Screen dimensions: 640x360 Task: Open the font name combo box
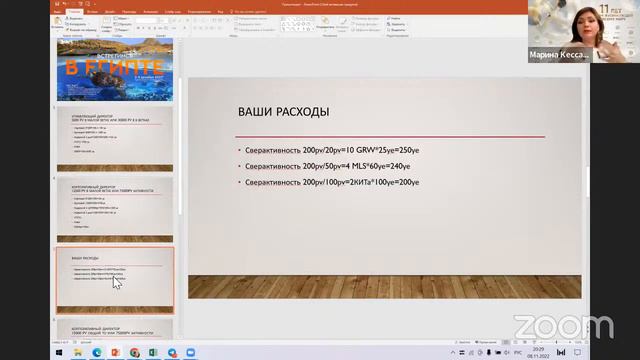(x=147, y=20)
